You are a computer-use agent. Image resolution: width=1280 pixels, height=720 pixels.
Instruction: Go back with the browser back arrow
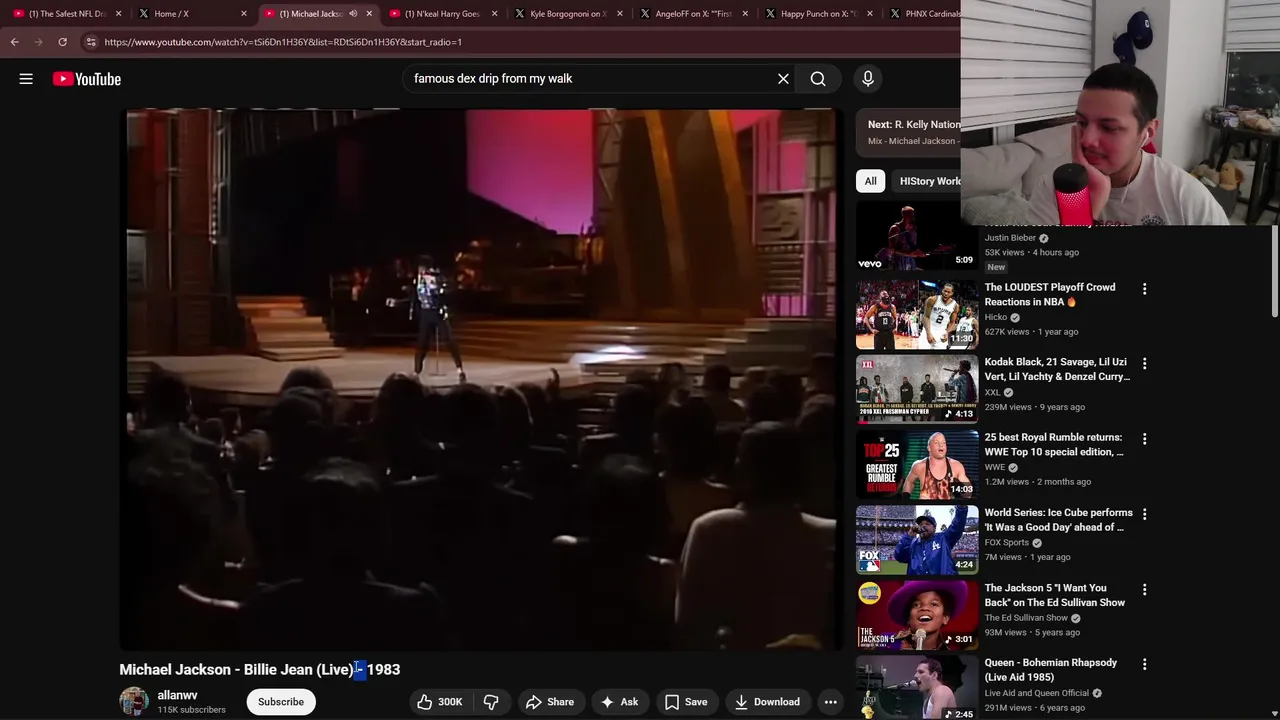[x=15, y=42]
